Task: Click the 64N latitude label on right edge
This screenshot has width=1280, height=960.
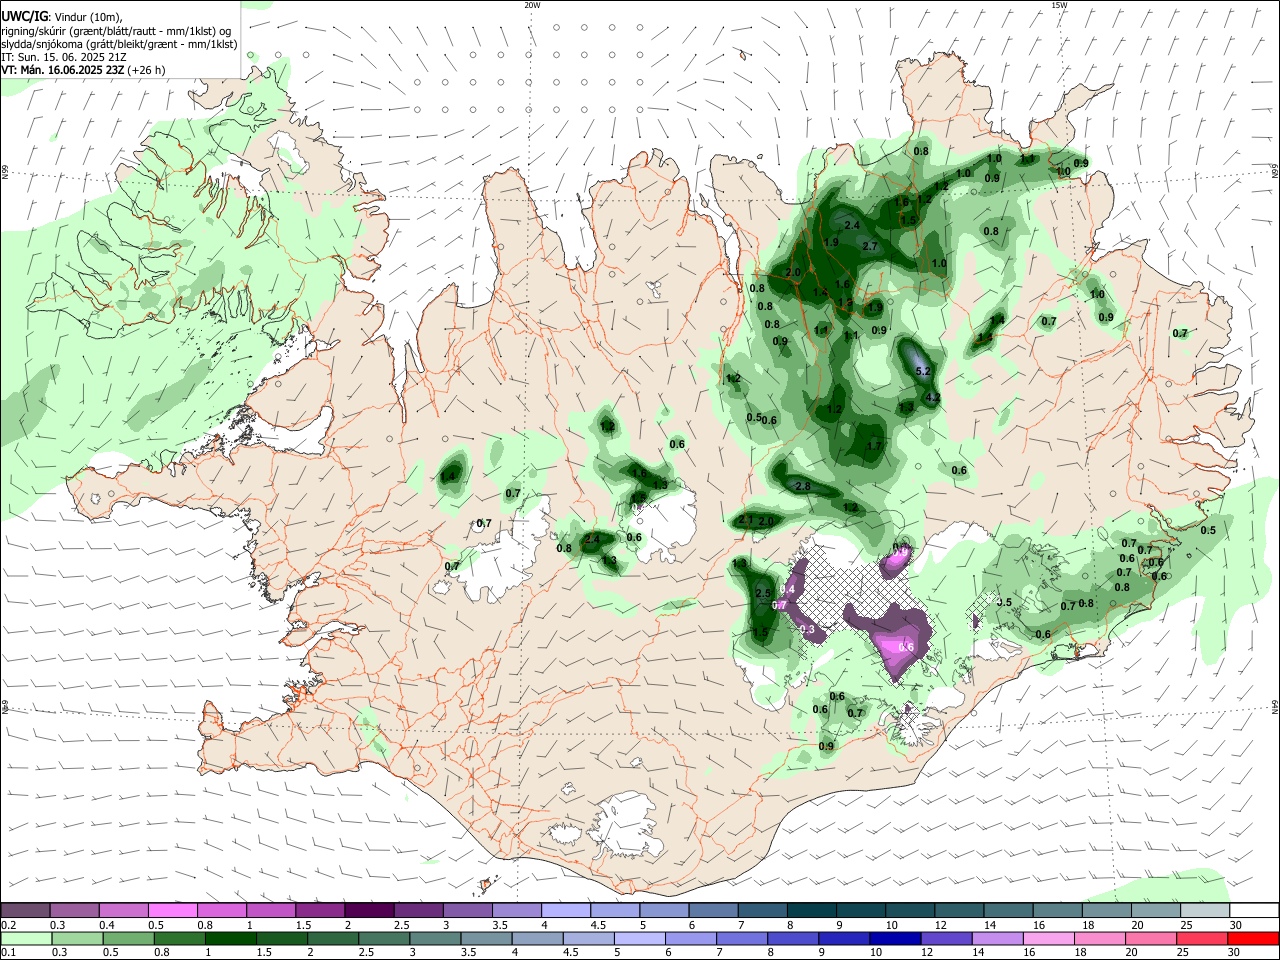Action: [x=1275, y=707]
